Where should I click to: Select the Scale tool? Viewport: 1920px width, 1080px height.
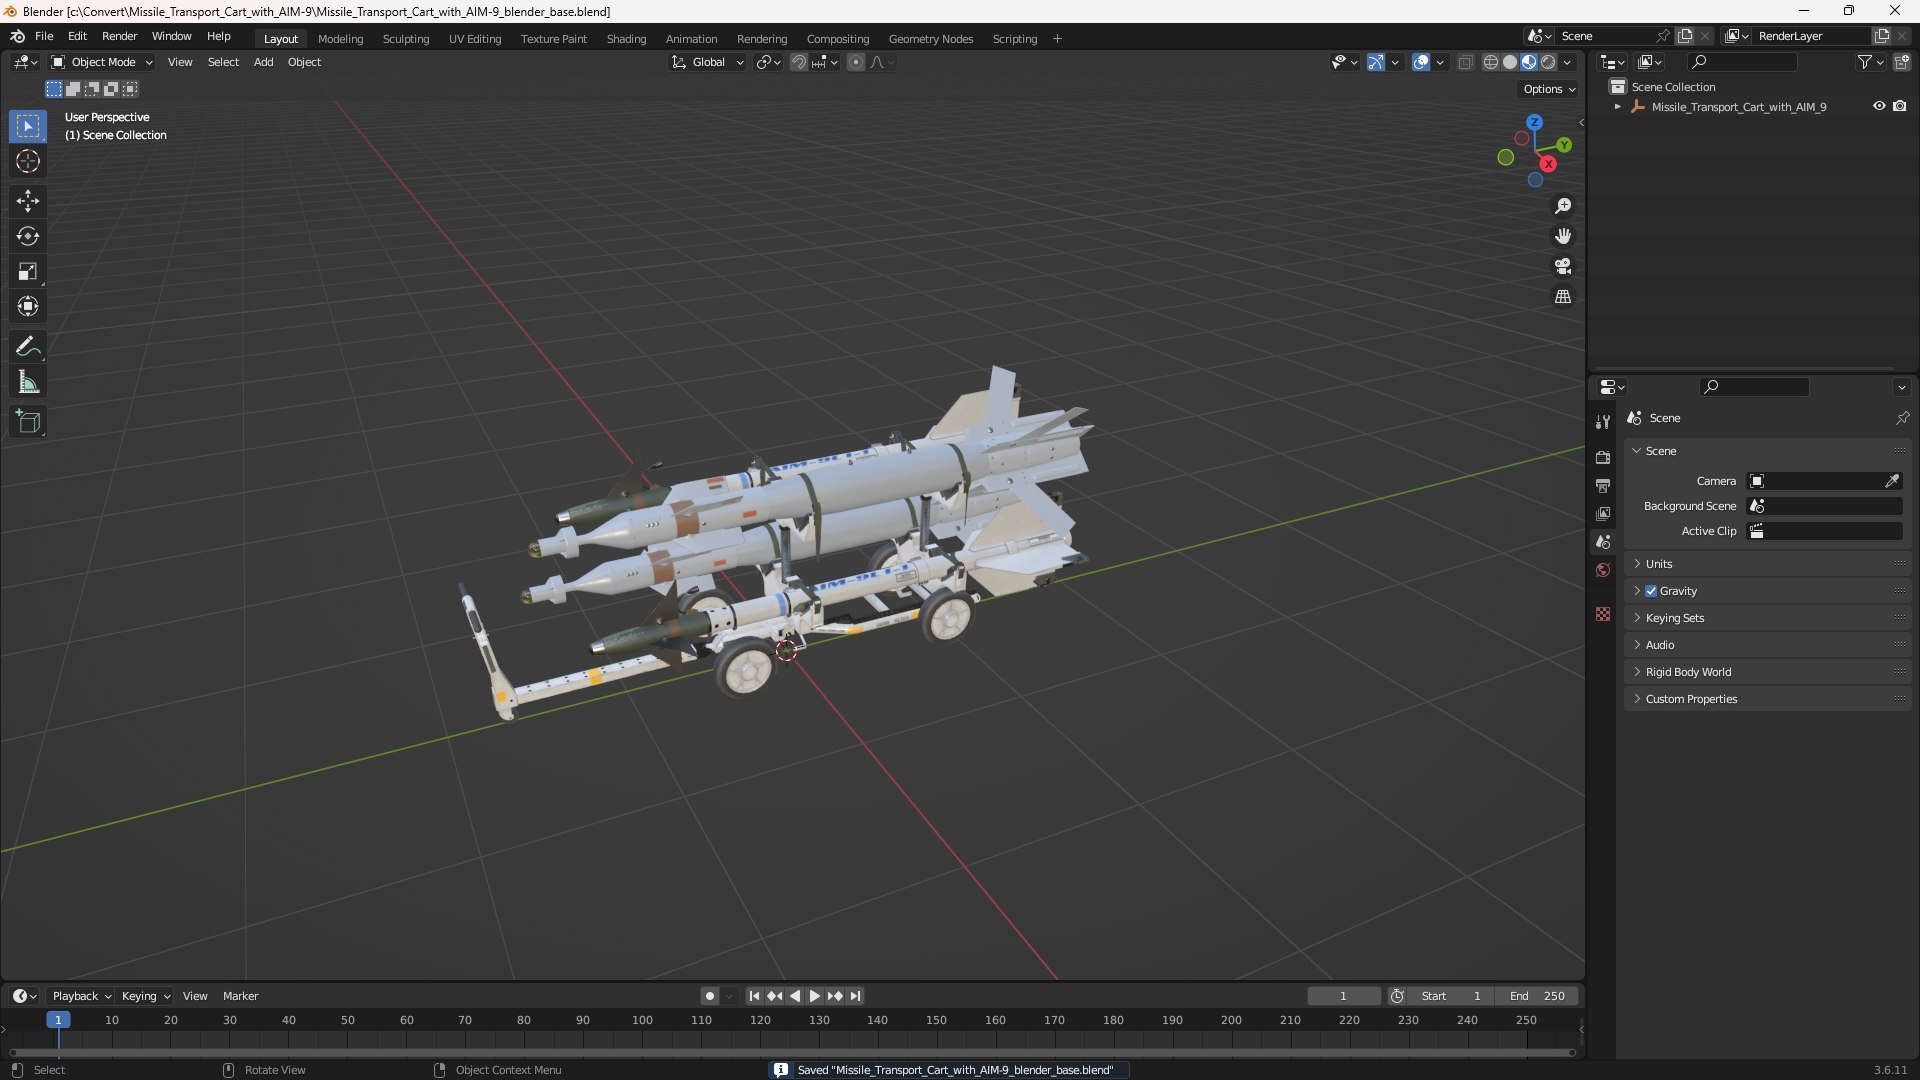[28, 271]
